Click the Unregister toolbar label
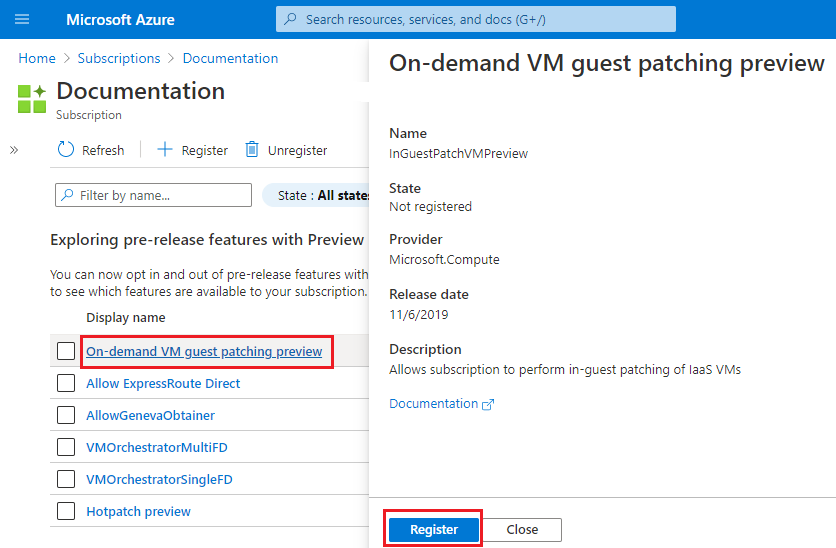Image resolution: width=836 pixels, height=548 pixels. point(298,150)
